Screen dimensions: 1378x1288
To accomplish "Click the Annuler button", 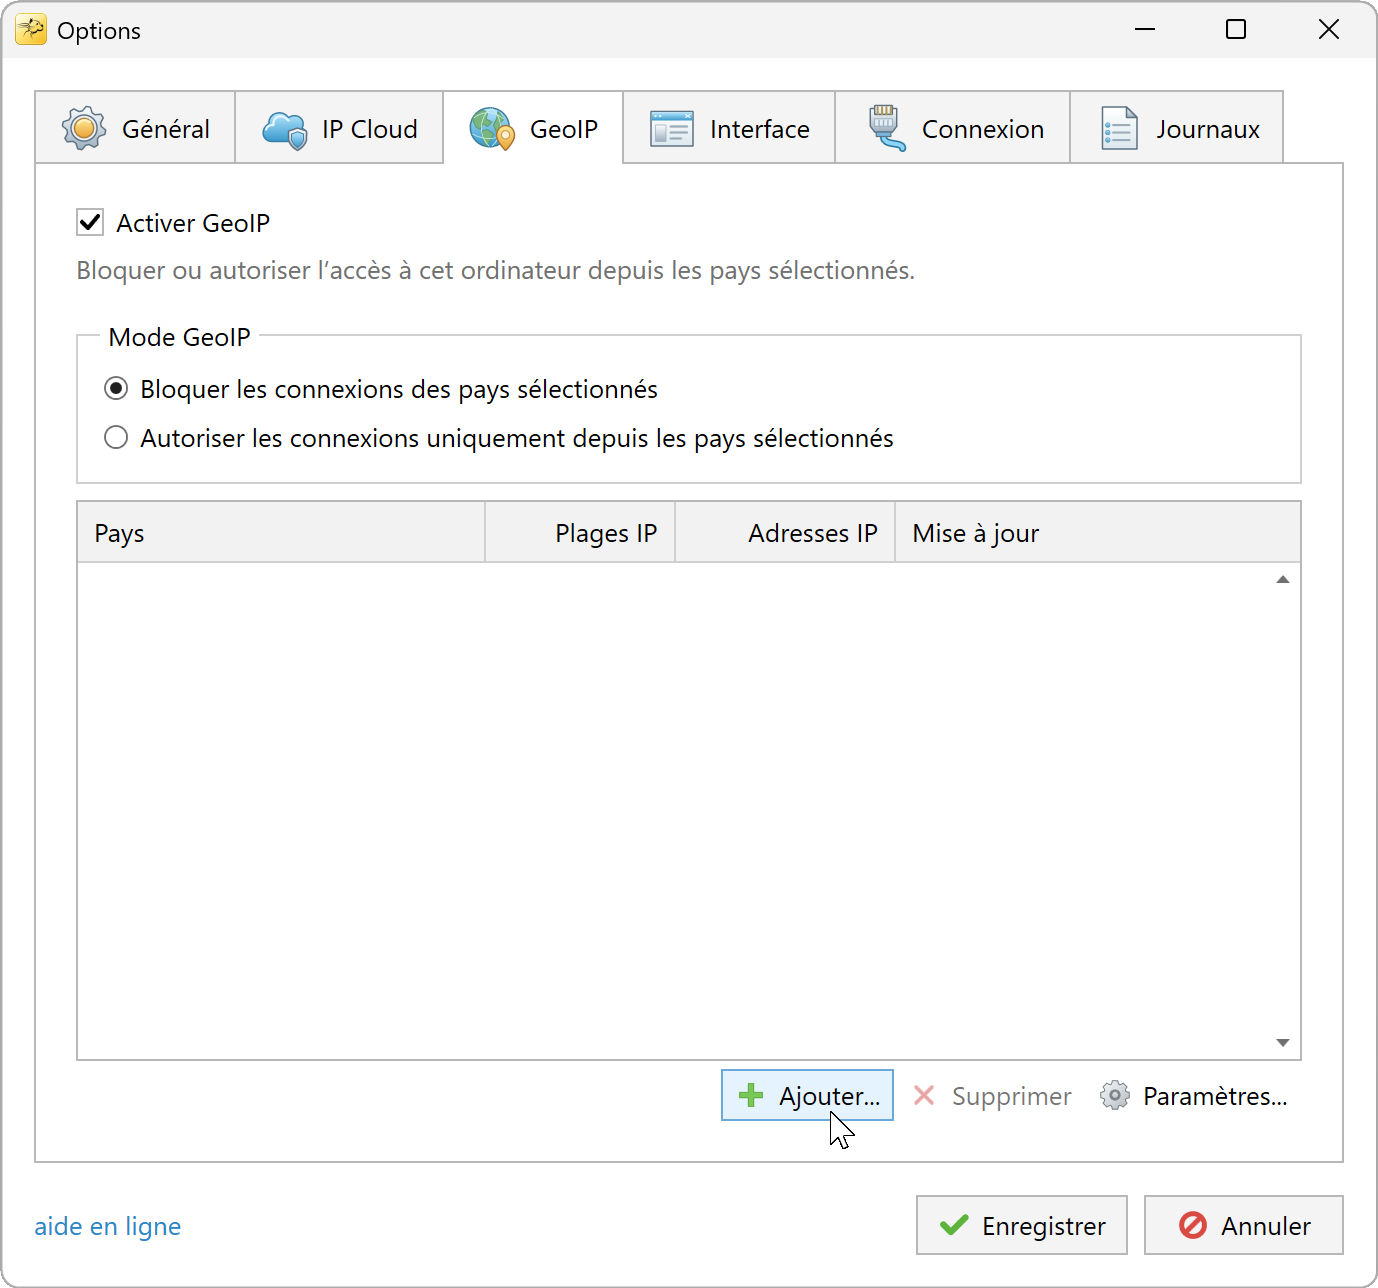I will coord(1244,1225).
